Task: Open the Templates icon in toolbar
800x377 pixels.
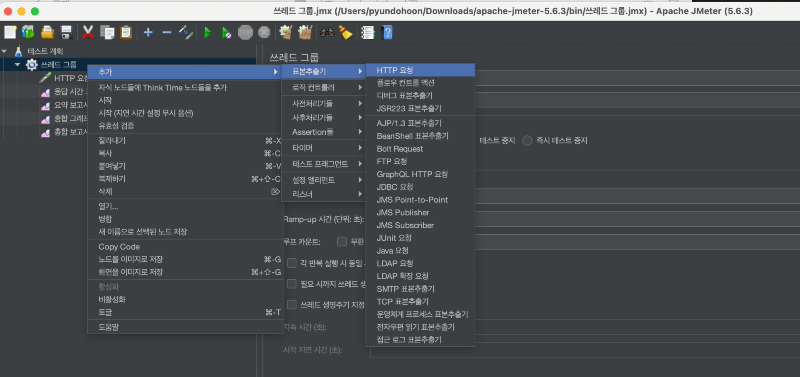Action: point(29,33)
